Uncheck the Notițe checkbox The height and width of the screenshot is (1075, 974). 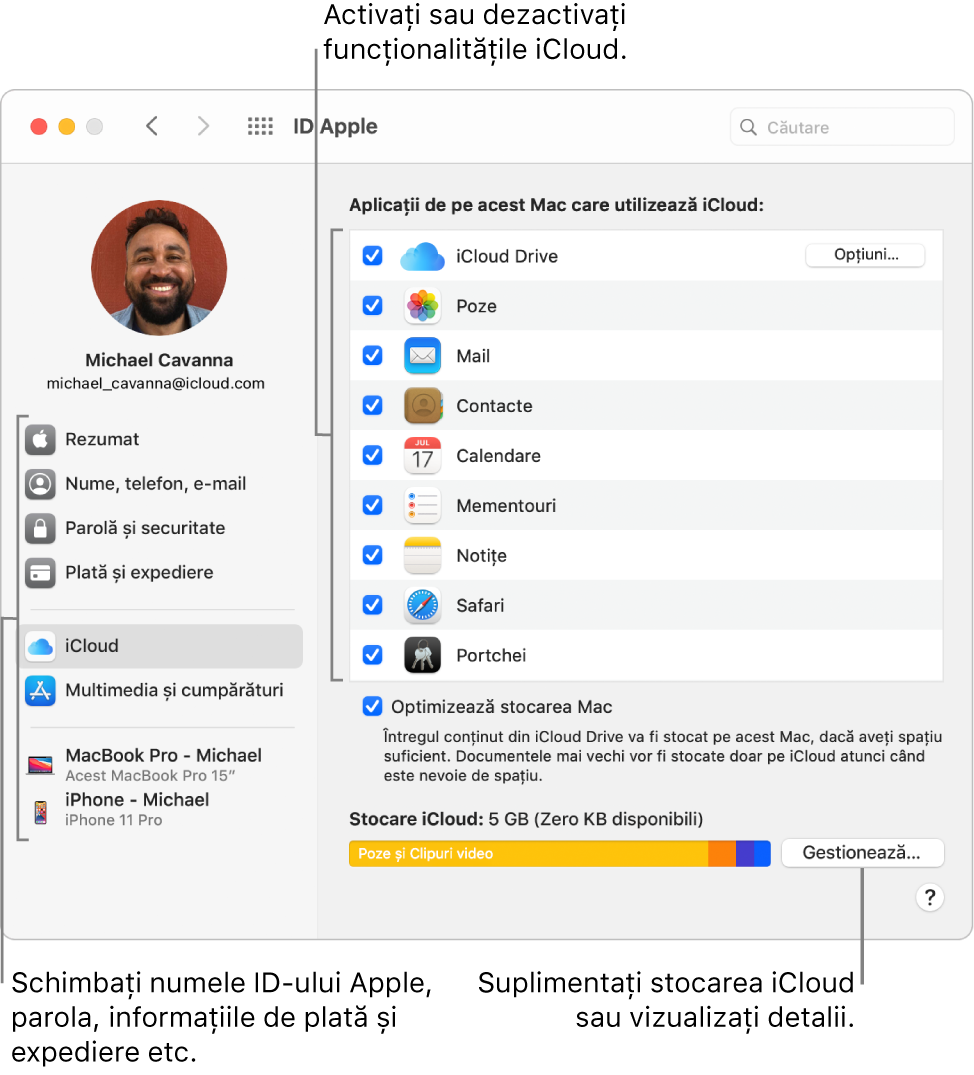373,555
